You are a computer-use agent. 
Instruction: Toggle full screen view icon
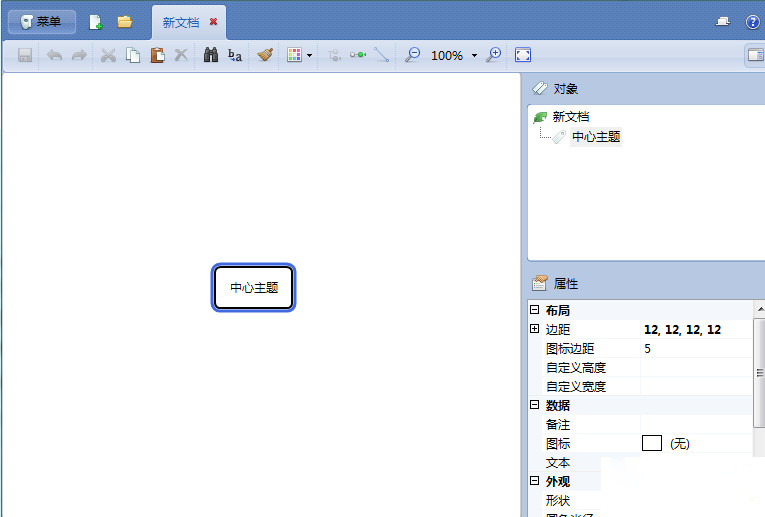(523, 55)
